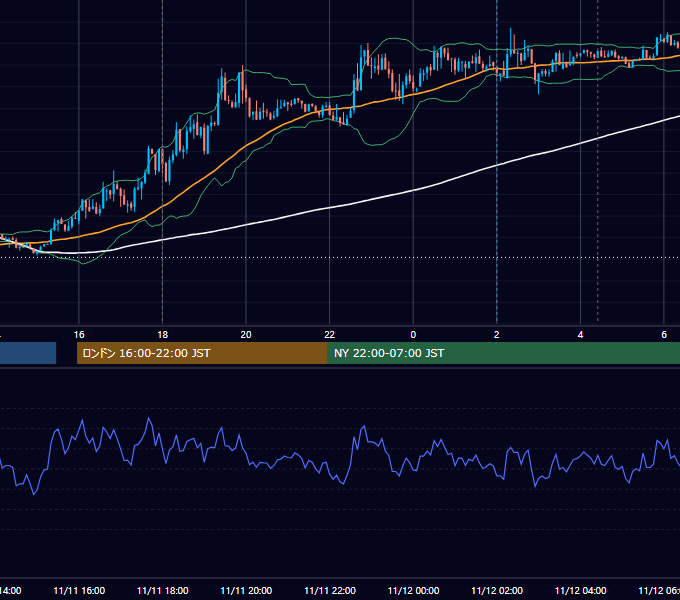Select the ロンドン 16:00-22:00 JST session bar
The width and height of the screenshot is (680, 600).
(x=202, y=353)
